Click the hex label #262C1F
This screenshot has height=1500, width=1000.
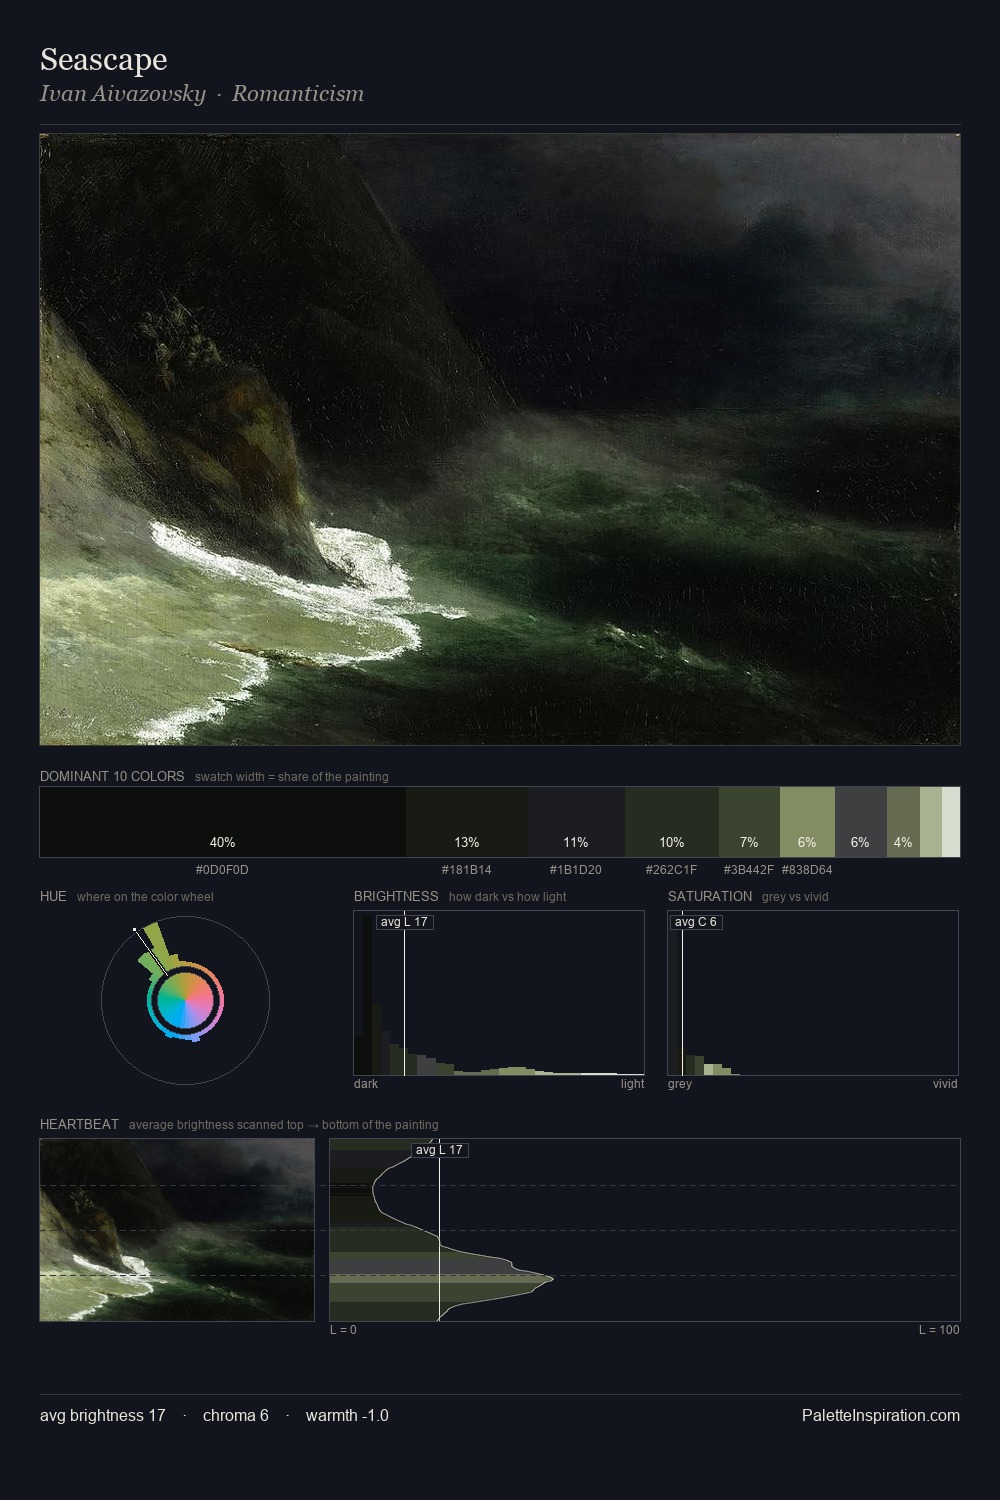[672, 870]
